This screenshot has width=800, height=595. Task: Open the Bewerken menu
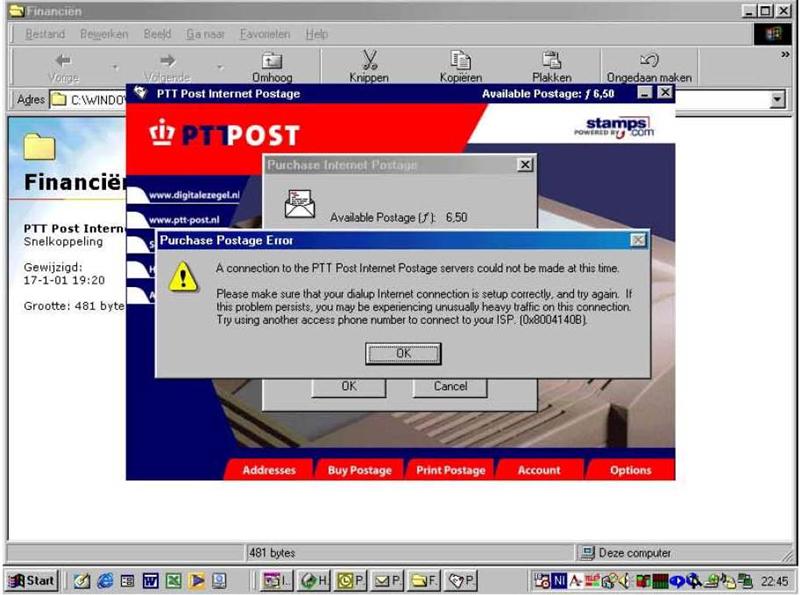(x=104, y=34)
